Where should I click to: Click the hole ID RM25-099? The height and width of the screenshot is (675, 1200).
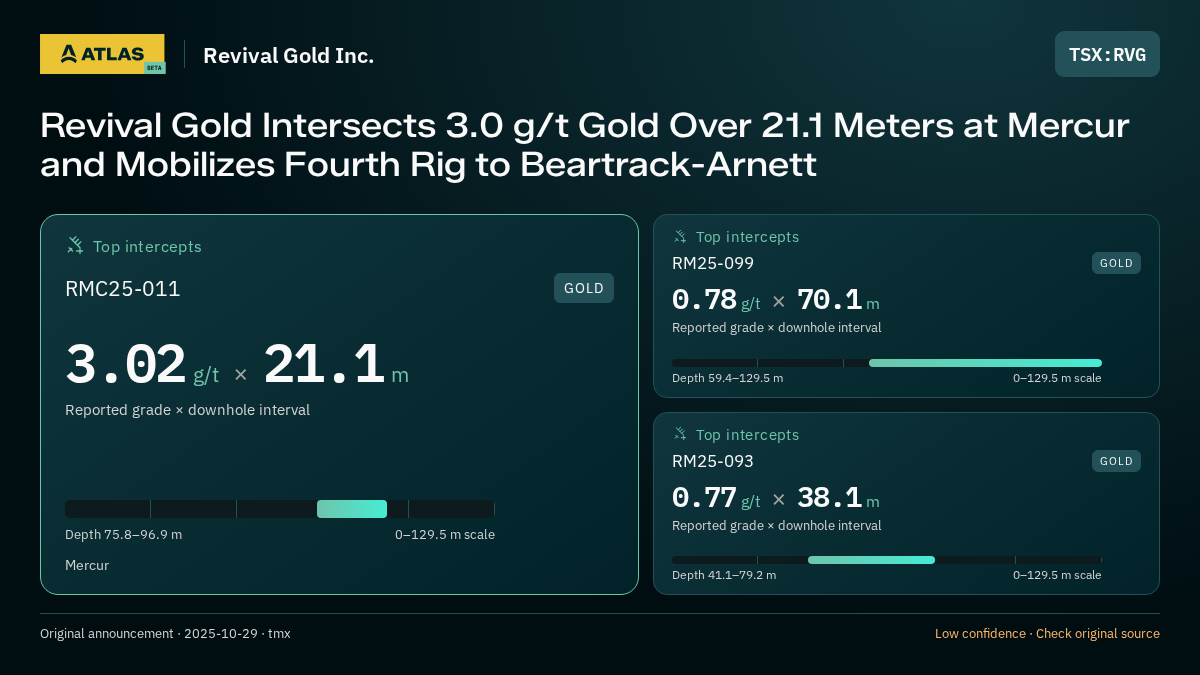click(x=713, y=263)
